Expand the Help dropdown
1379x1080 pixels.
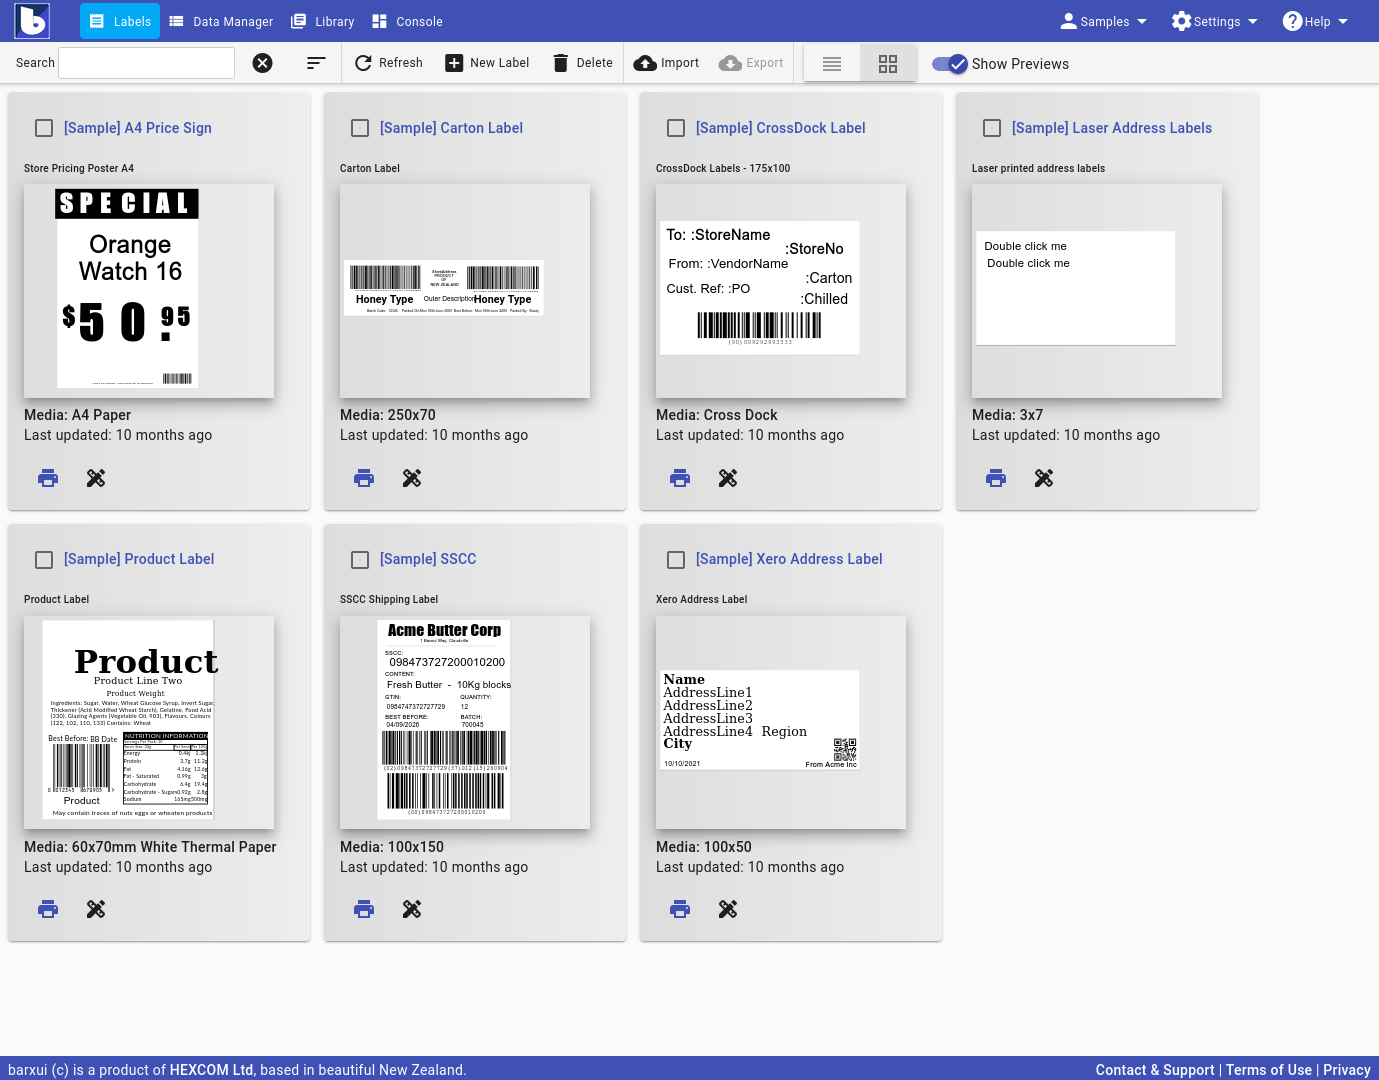1315,21
